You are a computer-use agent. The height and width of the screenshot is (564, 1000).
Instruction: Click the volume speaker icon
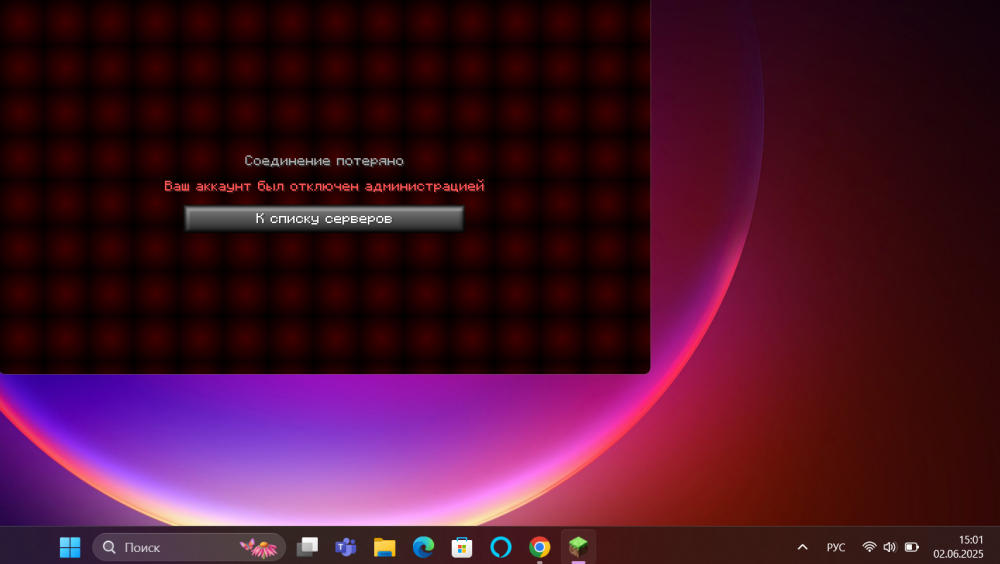tap(890, 547)
